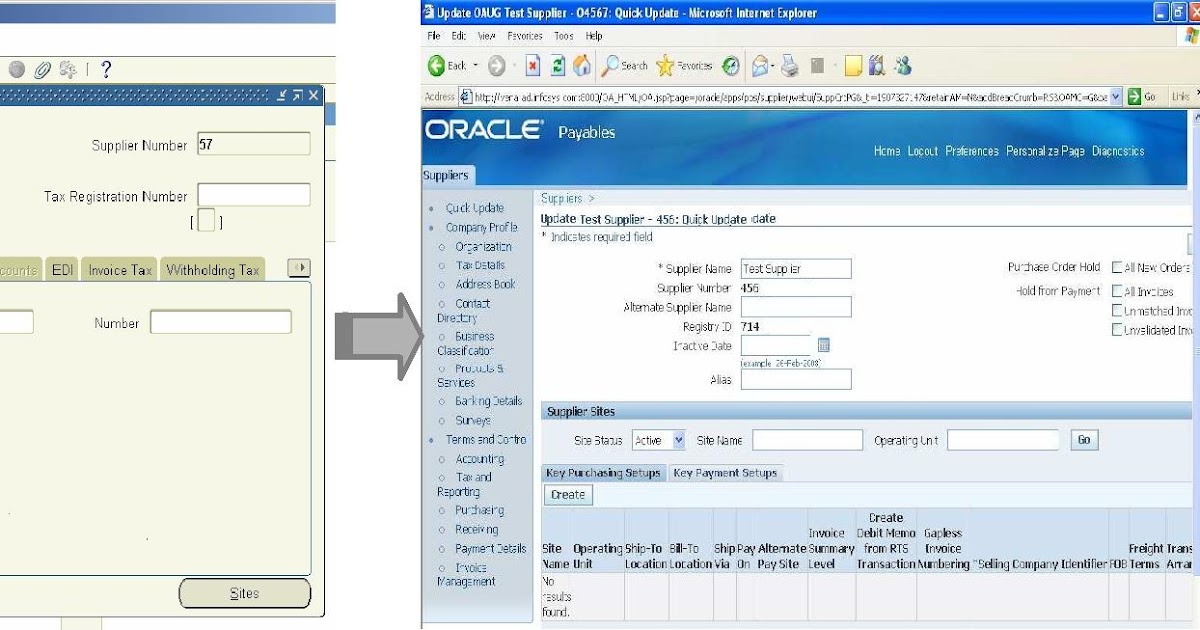
Task: Enable the All Invoices checkbox
Action: pos(1118,289)
